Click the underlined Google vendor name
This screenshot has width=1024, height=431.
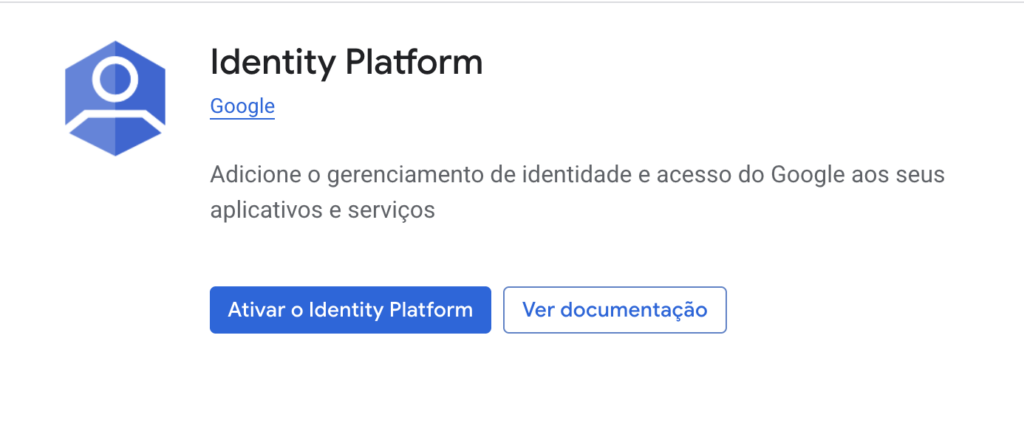point(242,106)
